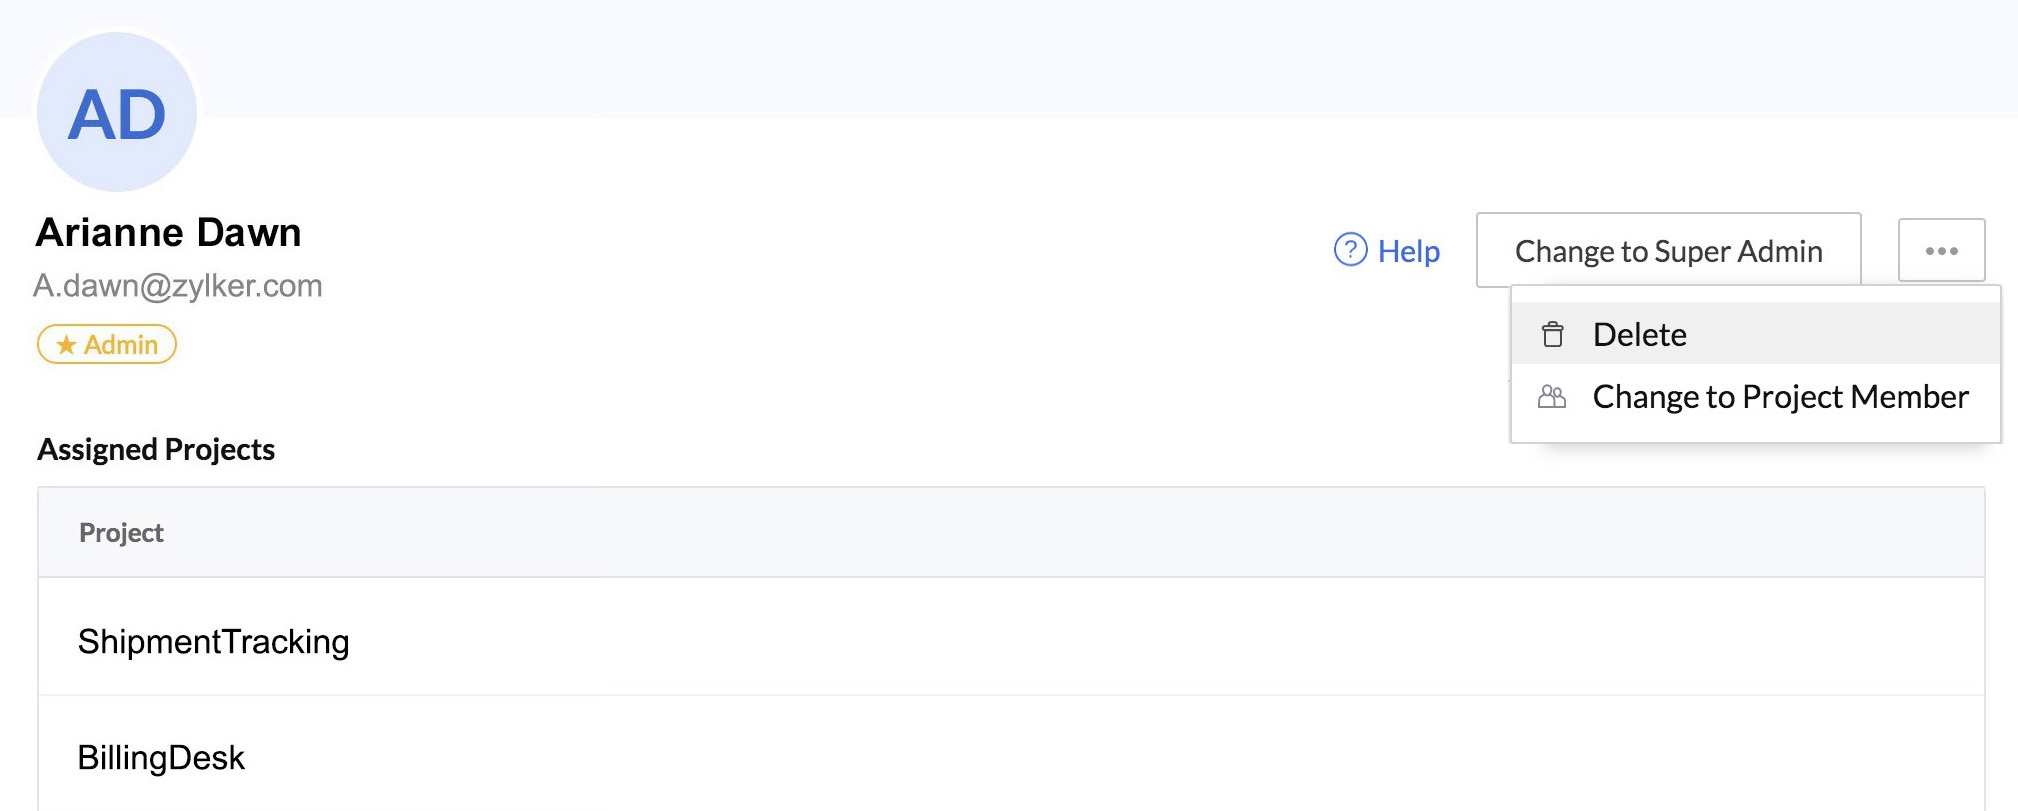Open the Help link text
2018x811 pixels.
1408,251
